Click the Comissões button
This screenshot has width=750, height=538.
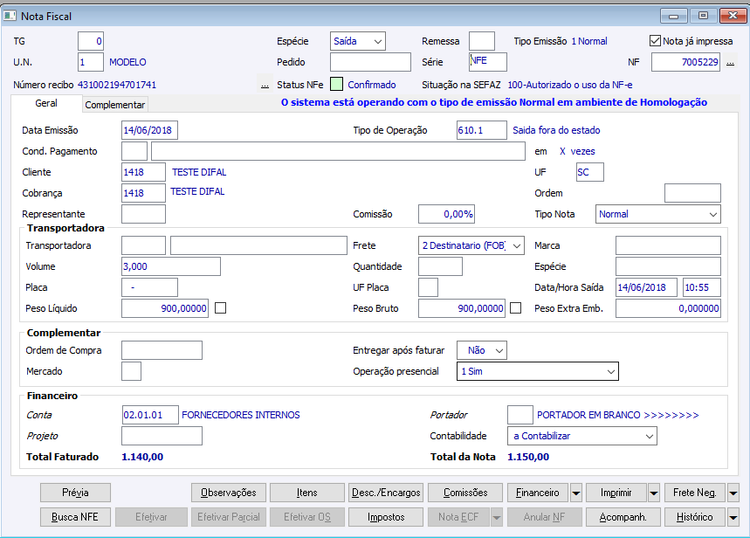click(x=465, y=493)
